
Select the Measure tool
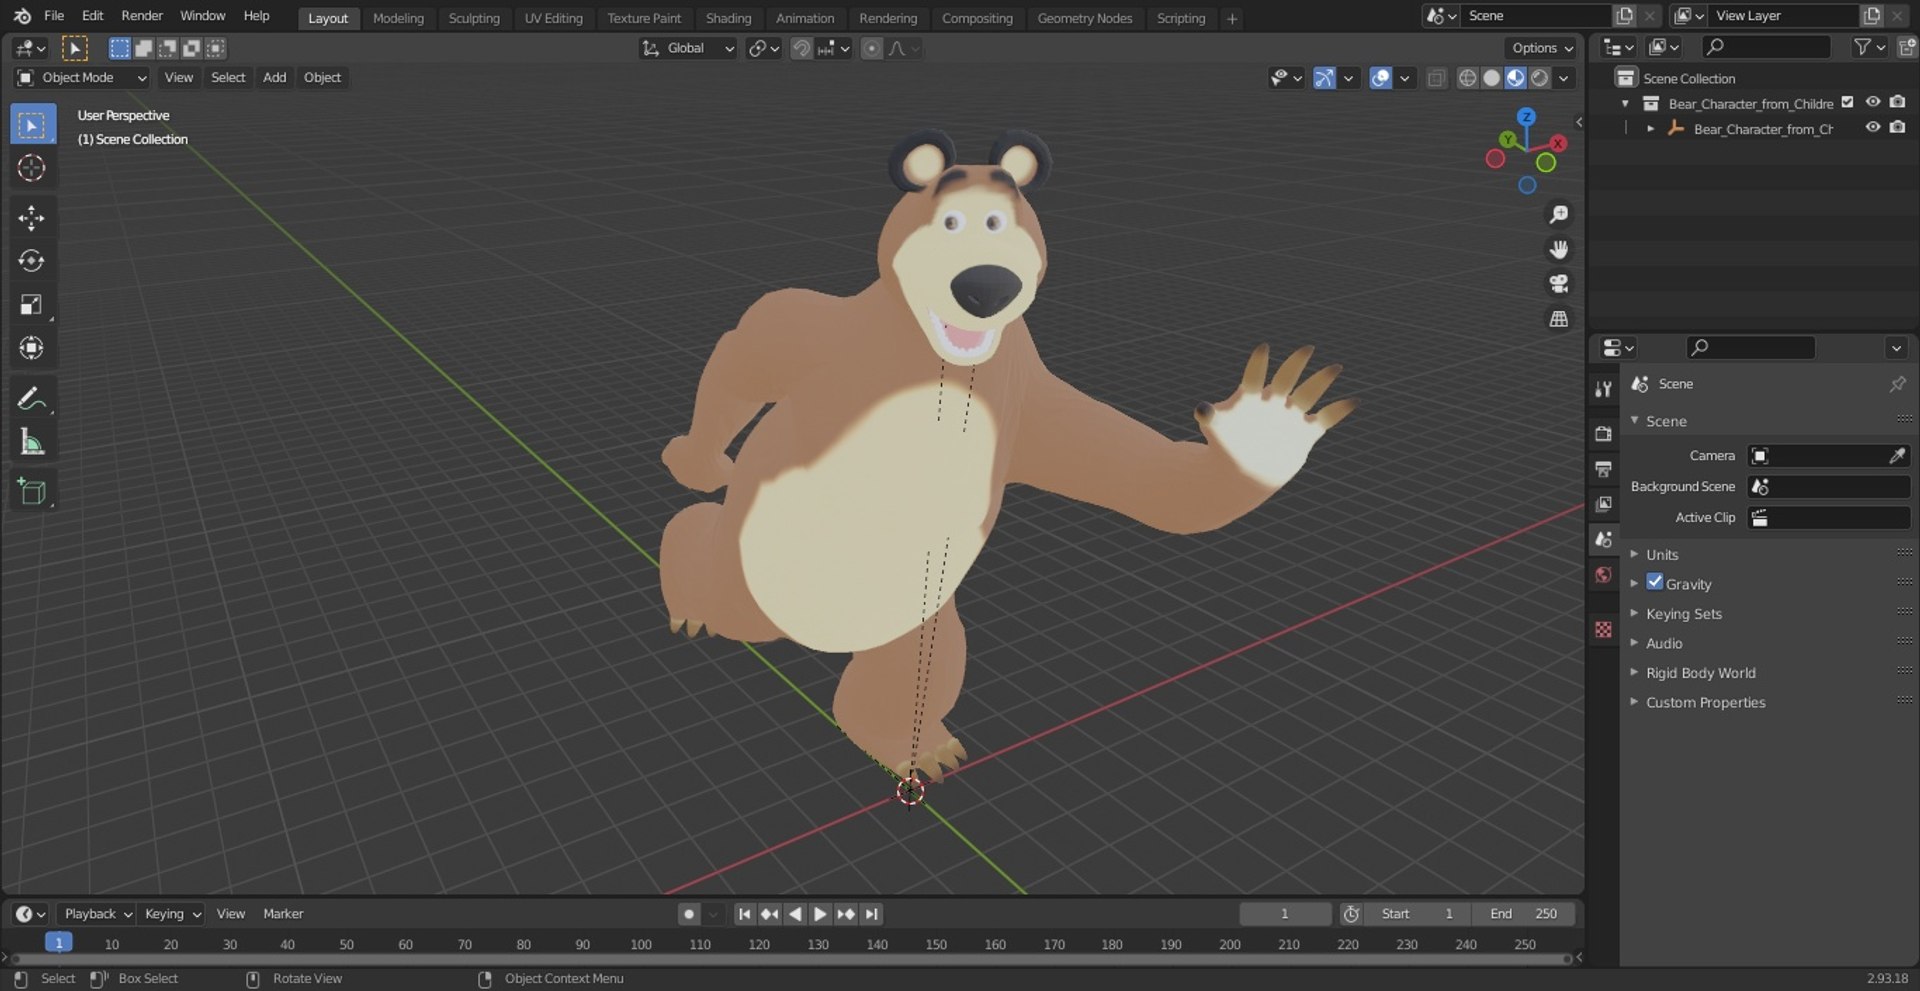(x=32, y=442)
